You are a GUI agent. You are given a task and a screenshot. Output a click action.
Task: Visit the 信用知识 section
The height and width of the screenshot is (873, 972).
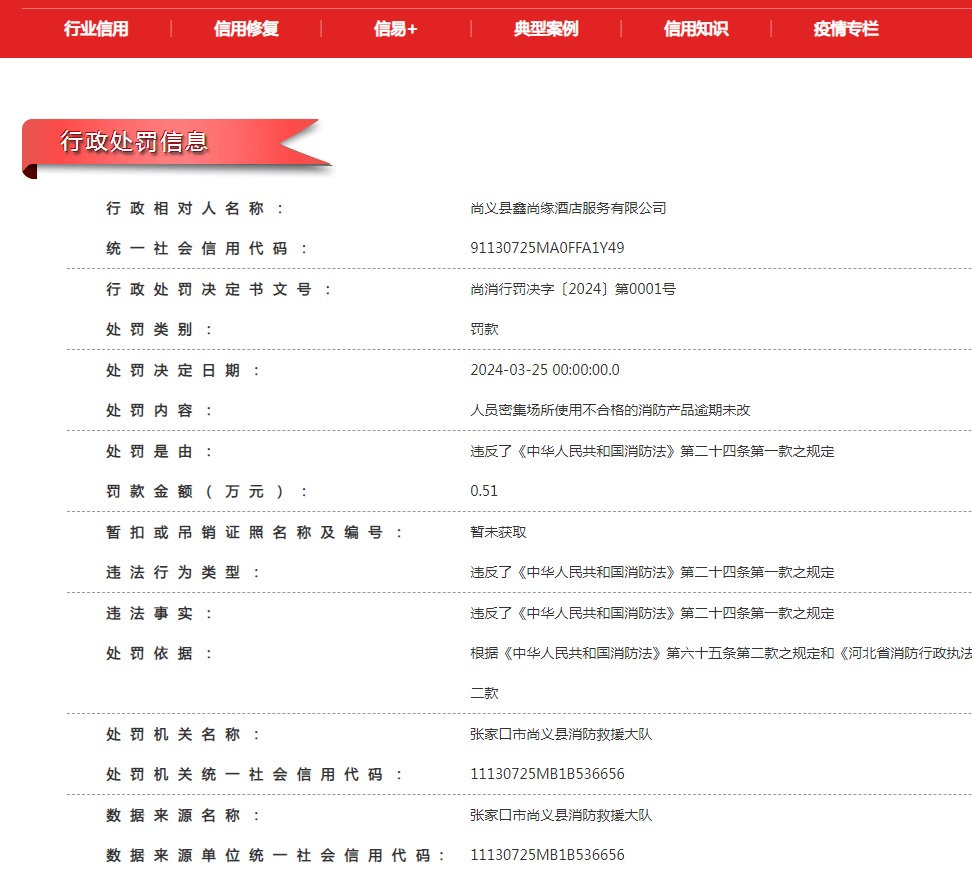(x=694, y=30)
